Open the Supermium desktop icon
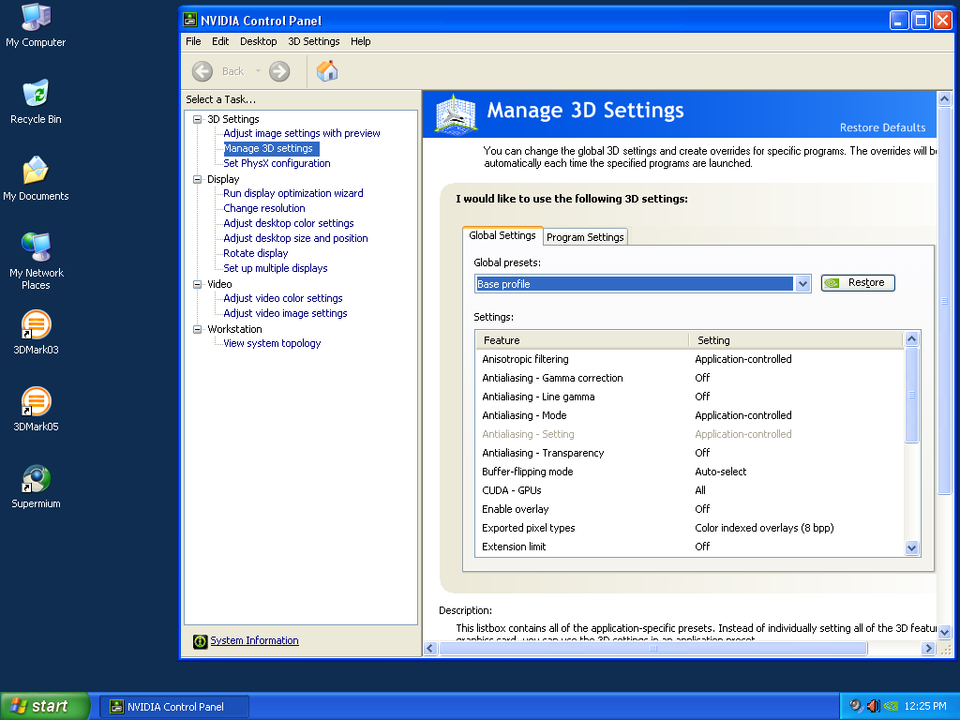Image resolution: width=960 pixels, height=720 pixels. 36,481
